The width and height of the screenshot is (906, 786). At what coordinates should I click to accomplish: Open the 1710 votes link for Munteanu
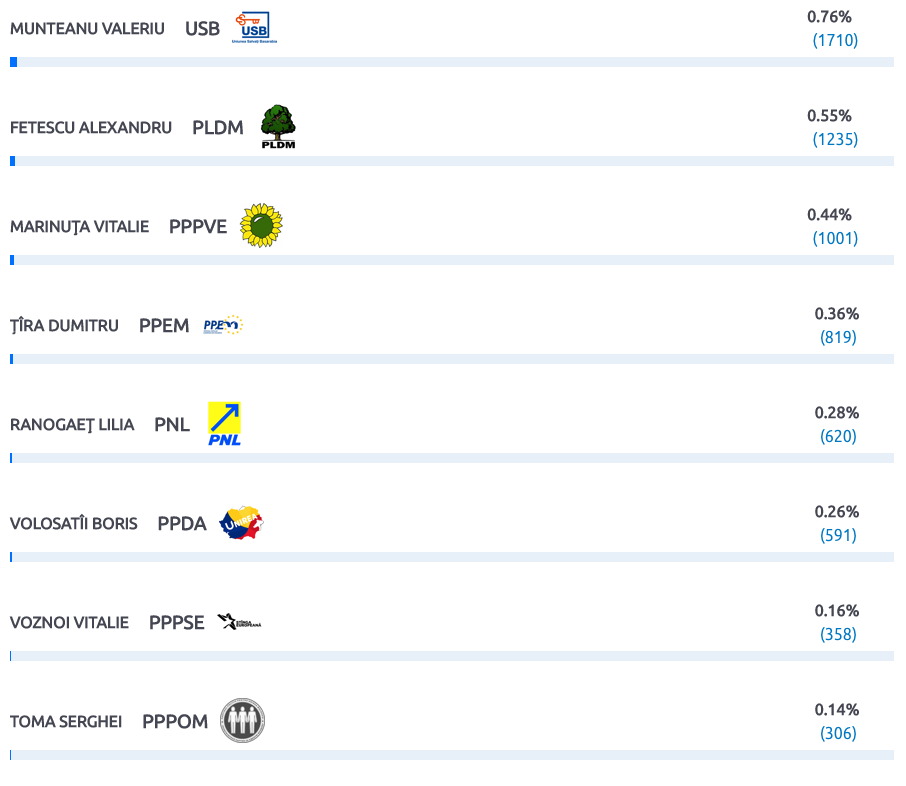[835, 40]
